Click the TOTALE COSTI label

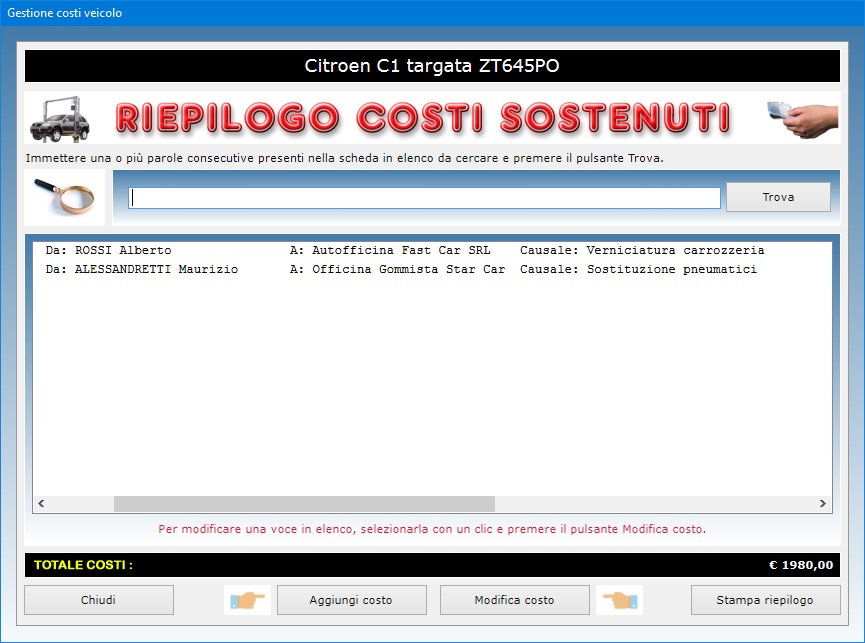coord(83,565)
